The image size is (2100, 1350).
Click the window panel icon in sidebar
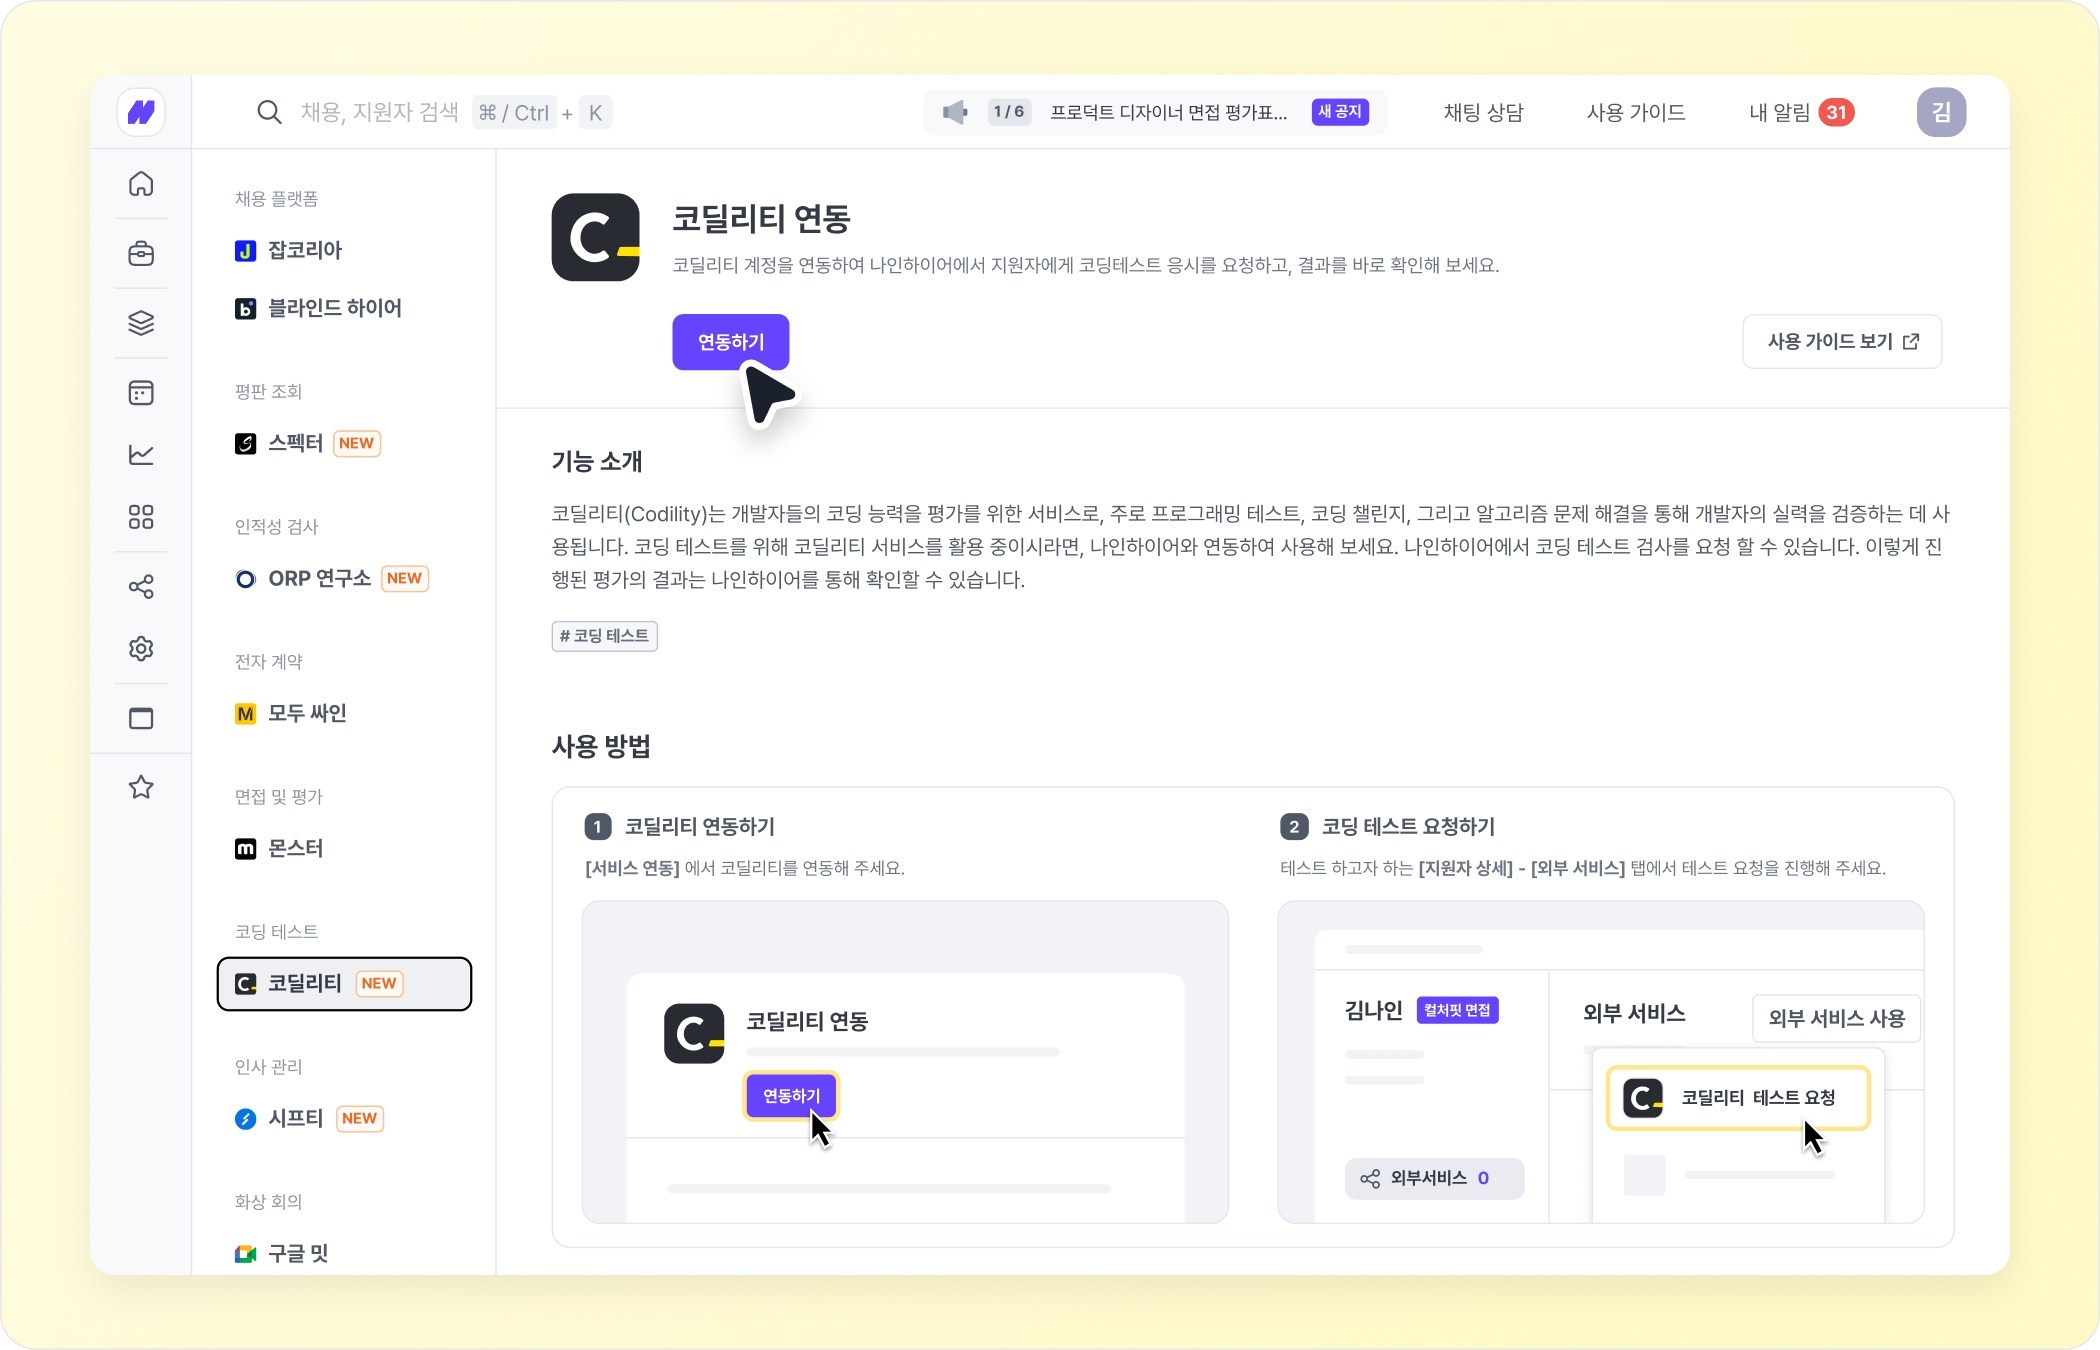pyautogui.click(x=141, y=718)
